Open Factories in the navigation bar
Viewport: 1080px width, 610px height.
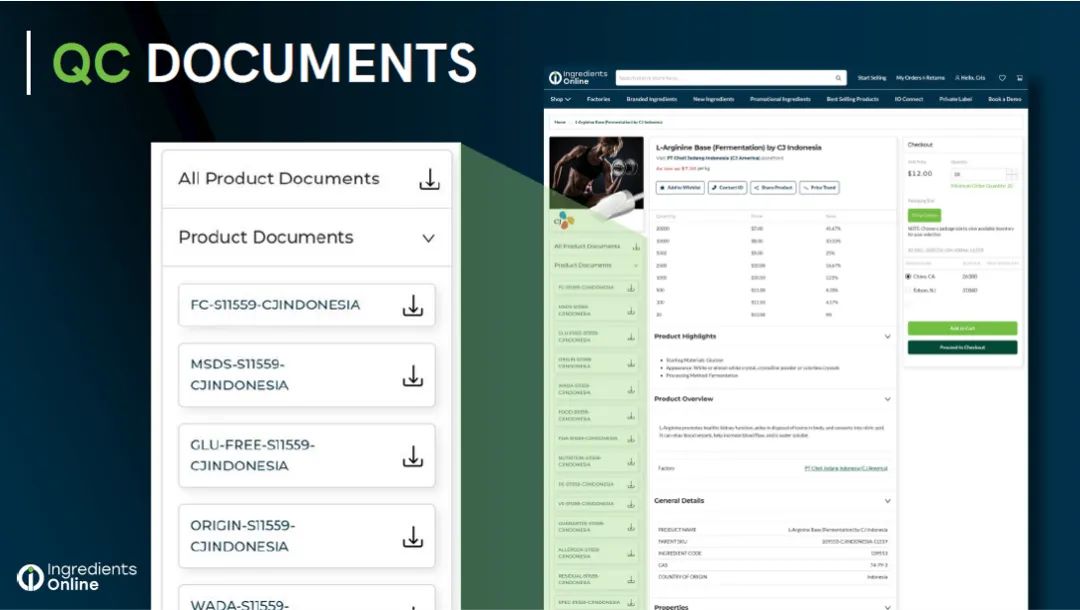click(599, 99)
